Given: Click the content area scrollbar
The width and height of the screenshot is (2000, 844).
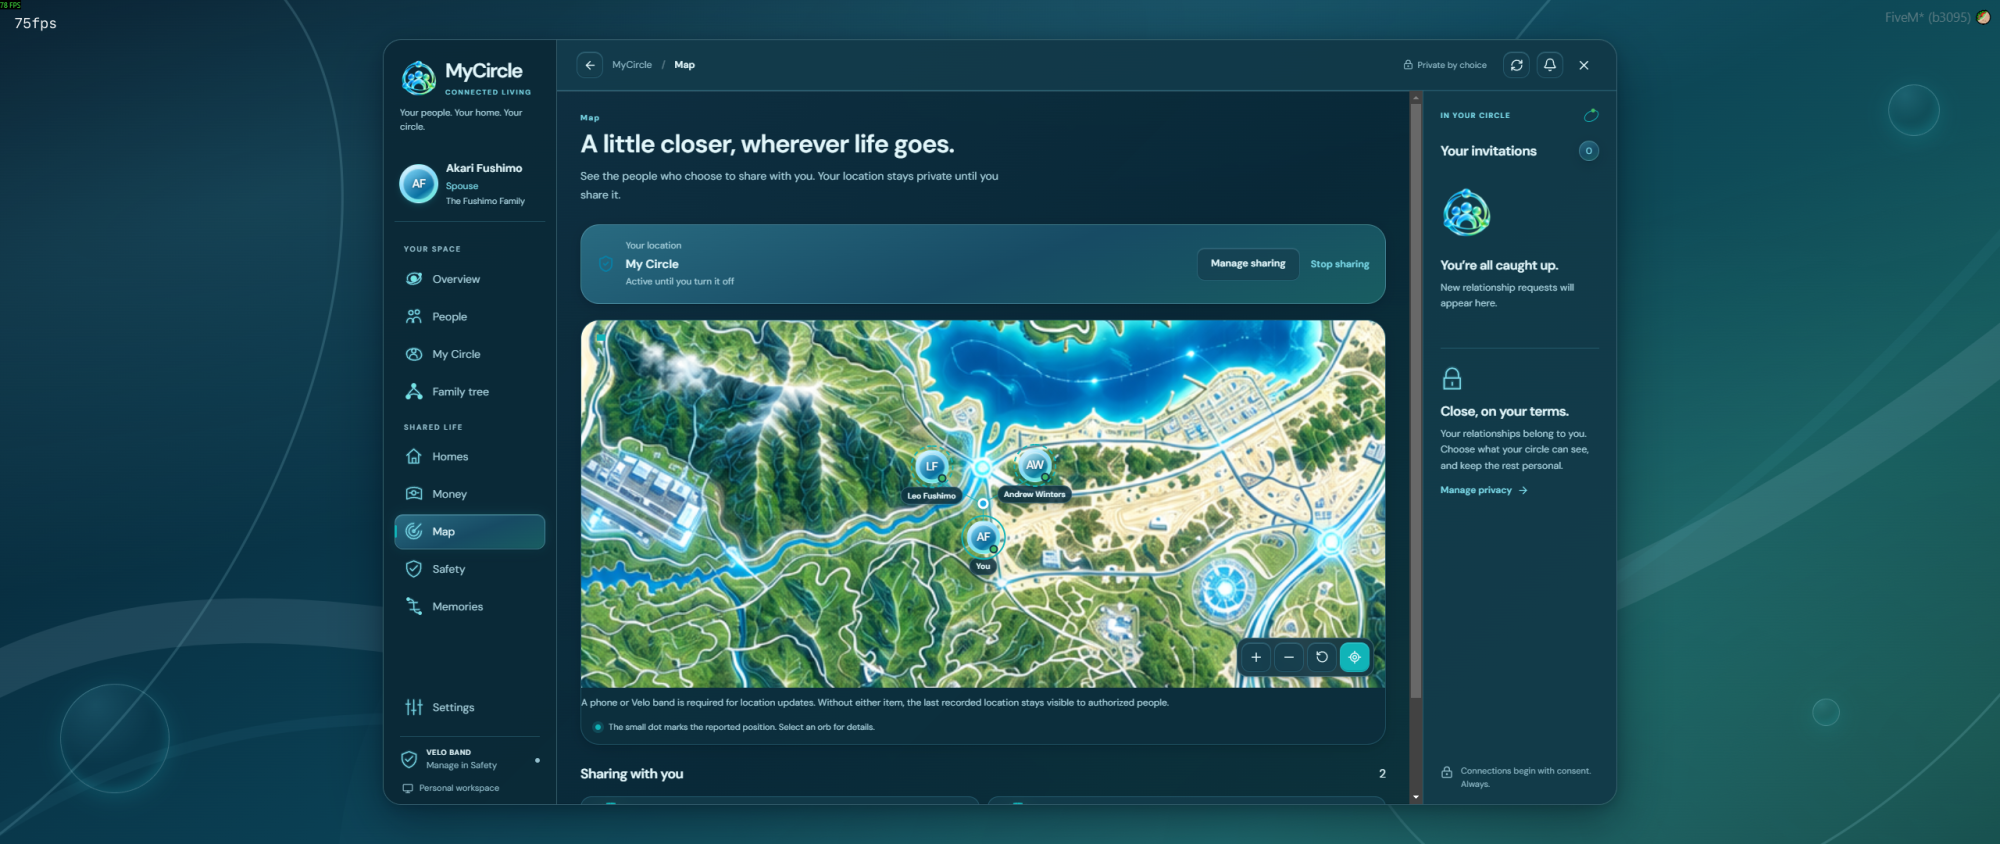Looking at the screenshot, I should click(x=1416, y=400).
